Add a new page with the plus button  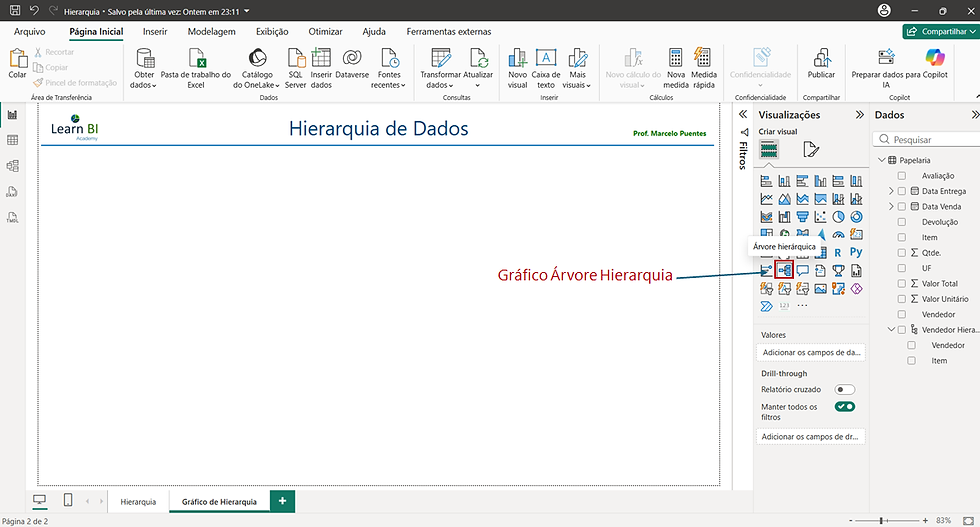(282, 501)
